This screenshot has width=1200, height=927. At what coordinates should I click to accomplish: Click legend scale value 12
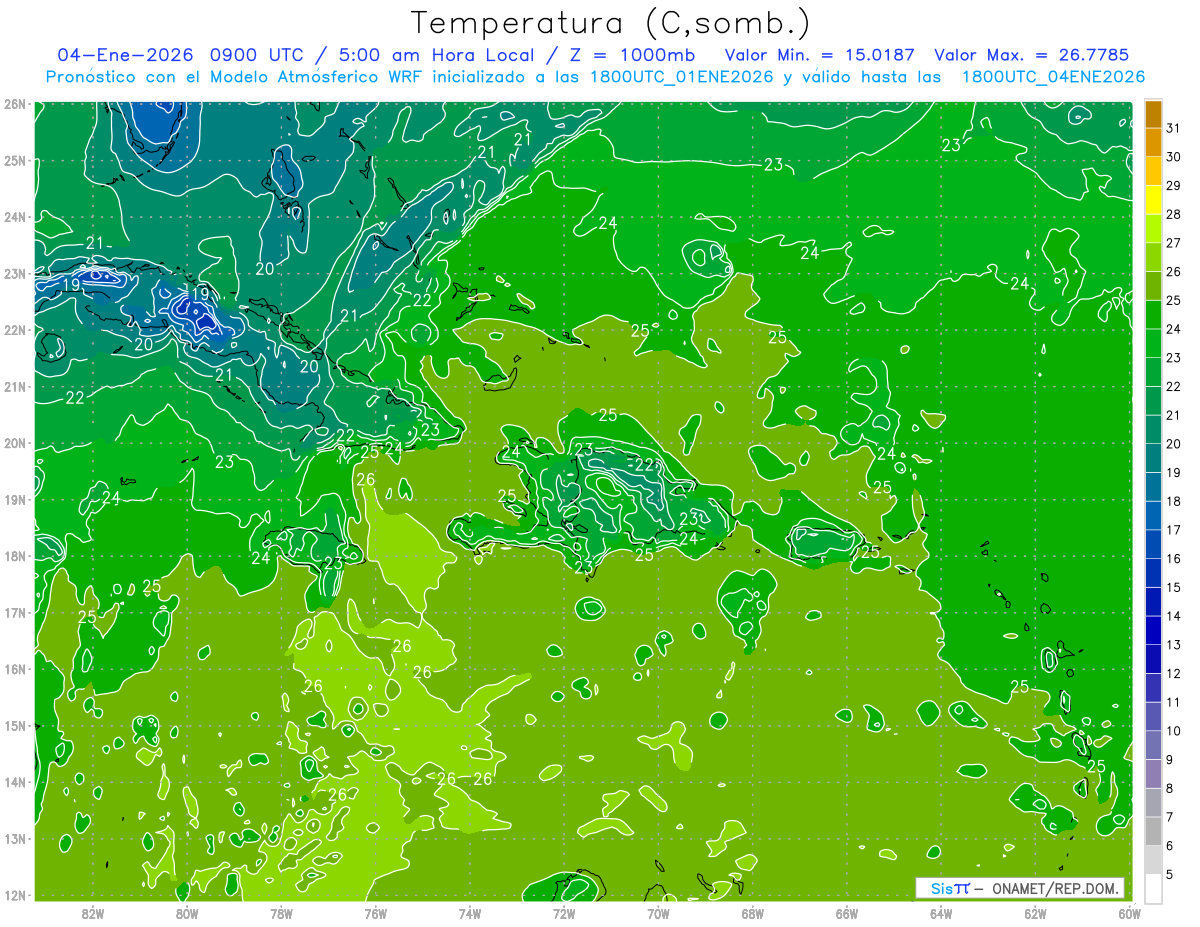[1174, 674]
